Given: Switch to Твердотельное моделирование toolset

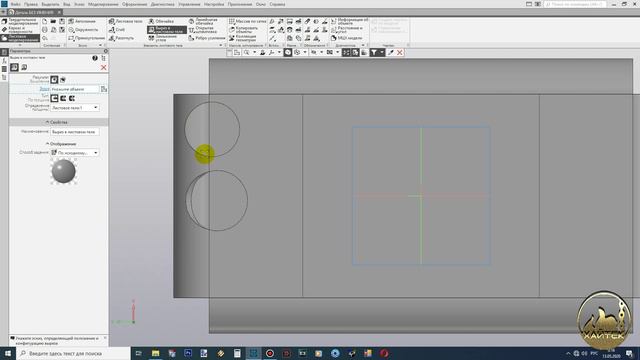Looking at the screenshot, I should click(20, 21).
